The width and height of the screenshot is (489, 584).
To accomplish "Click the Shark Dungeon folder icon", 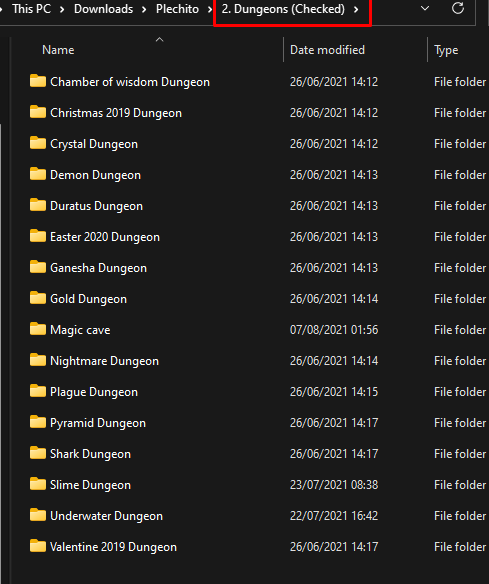I will (x=38, y=453).
